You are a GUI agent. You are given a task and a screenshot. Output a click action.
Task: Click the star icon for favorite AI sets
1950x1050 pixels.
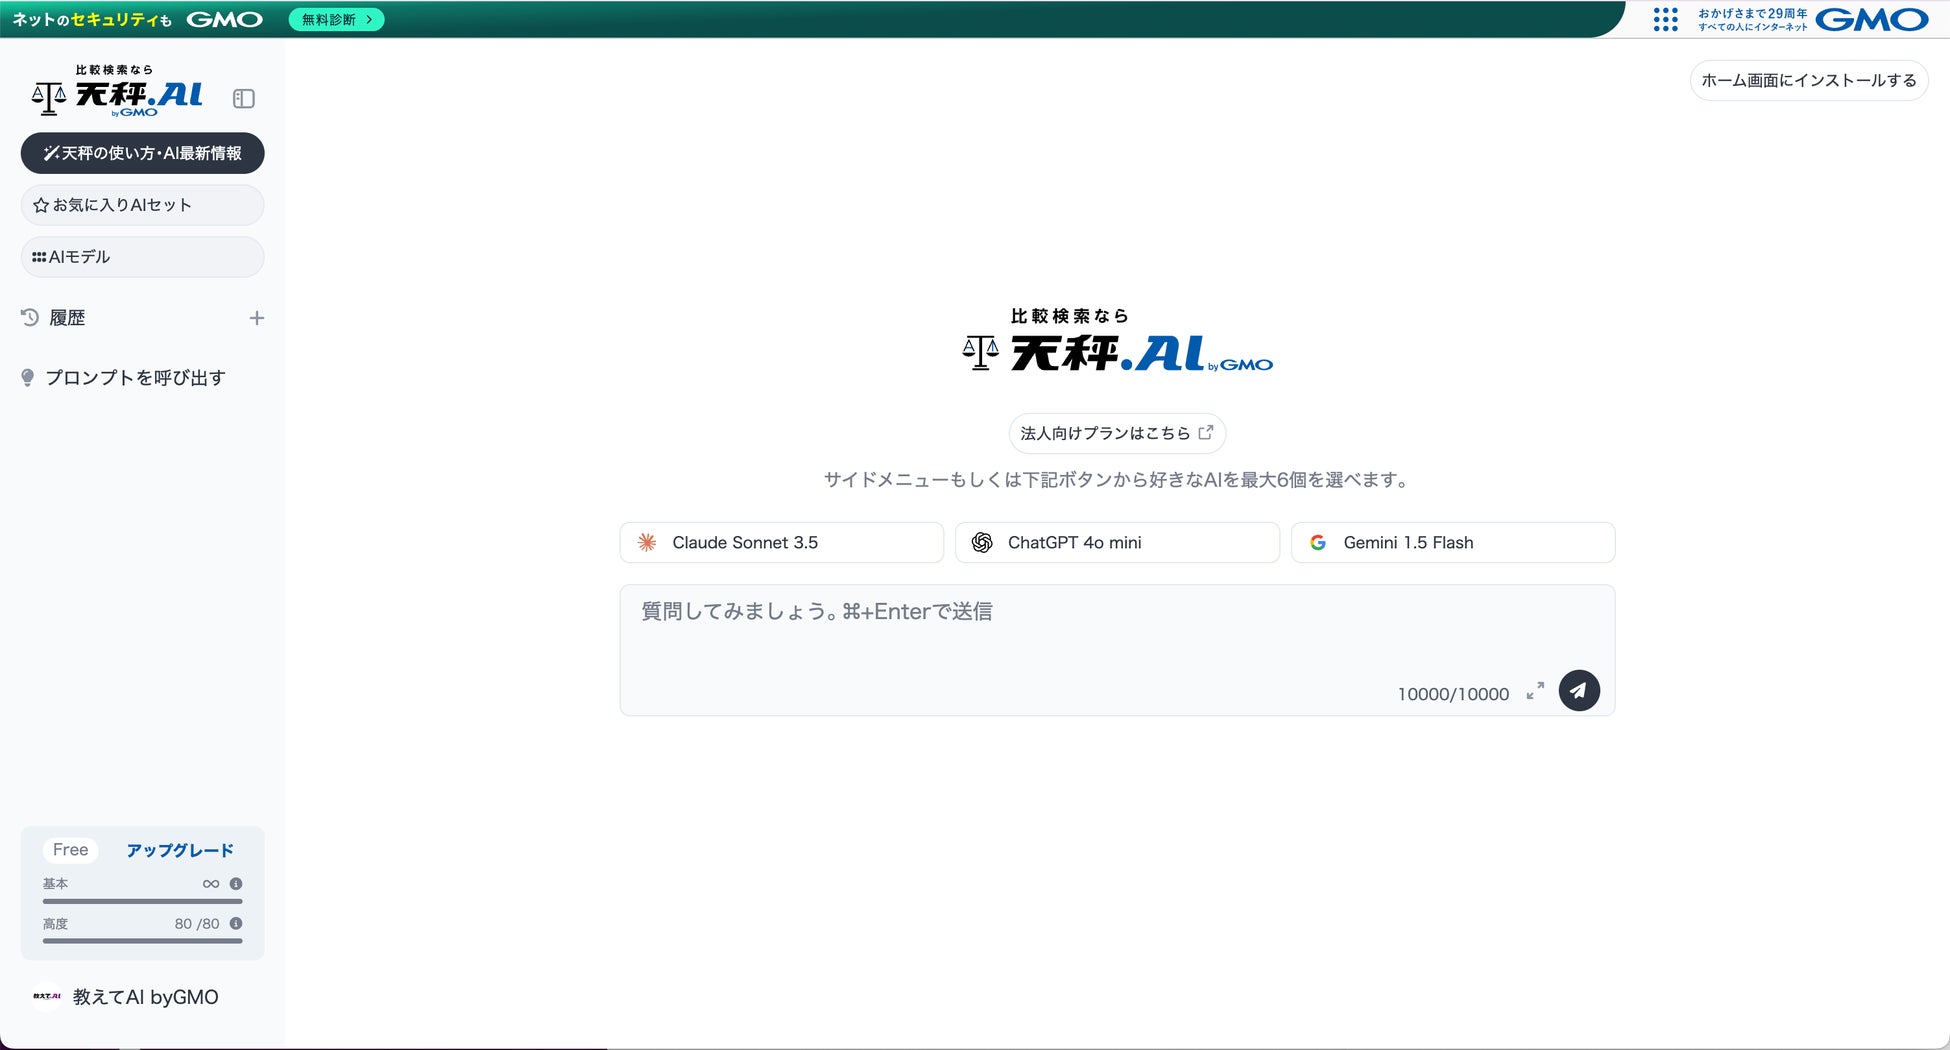[x=41, y=205]
